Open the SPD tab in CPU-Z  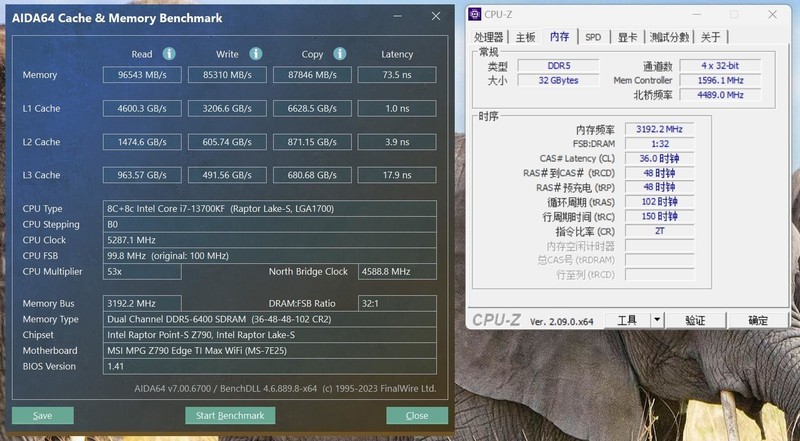[x=593, y=37]
